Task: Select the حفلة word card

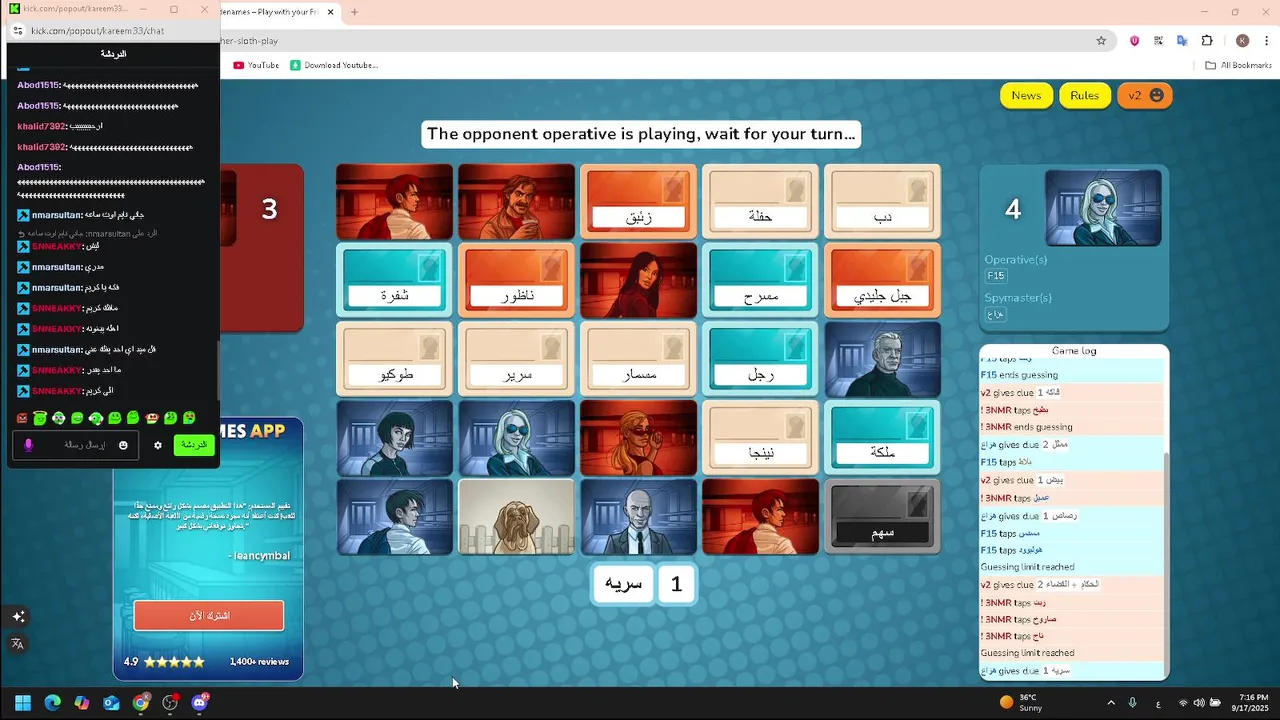Action: [760, 201]
